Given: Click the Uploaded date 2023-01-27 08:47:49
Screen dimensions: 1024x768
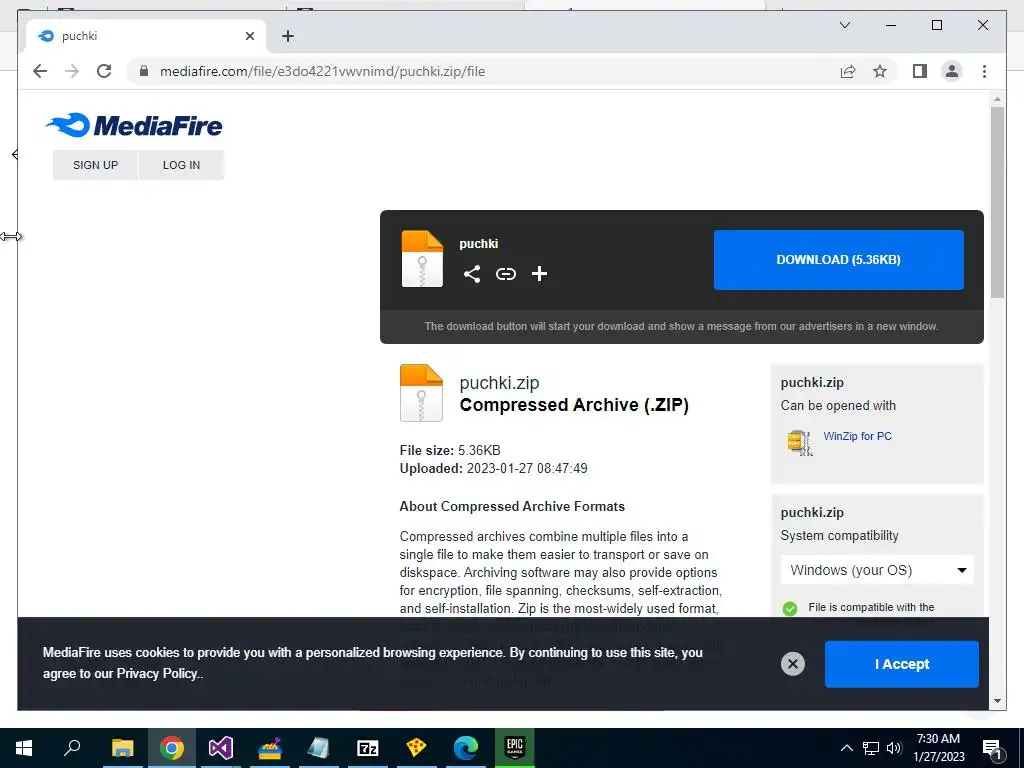Looking at the screenshot, I should coord(494,468).
